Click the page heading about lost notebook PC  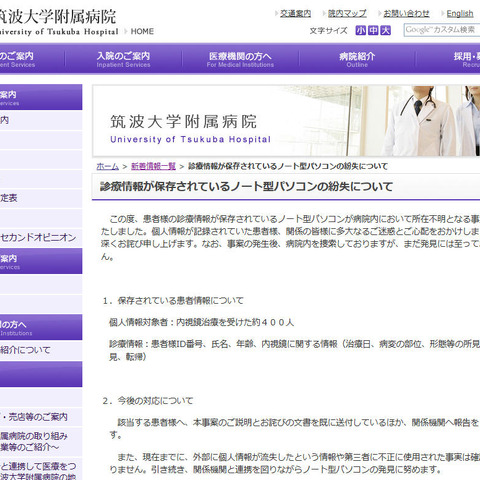pyautogui.click(x=246, y=186)
